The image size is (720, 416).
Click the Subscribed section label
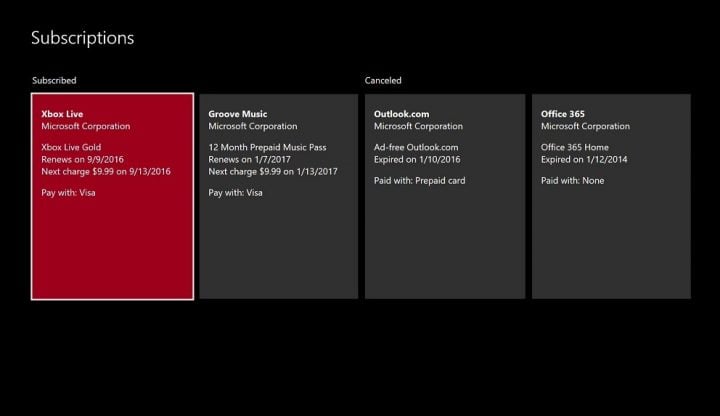click(54, 80)
